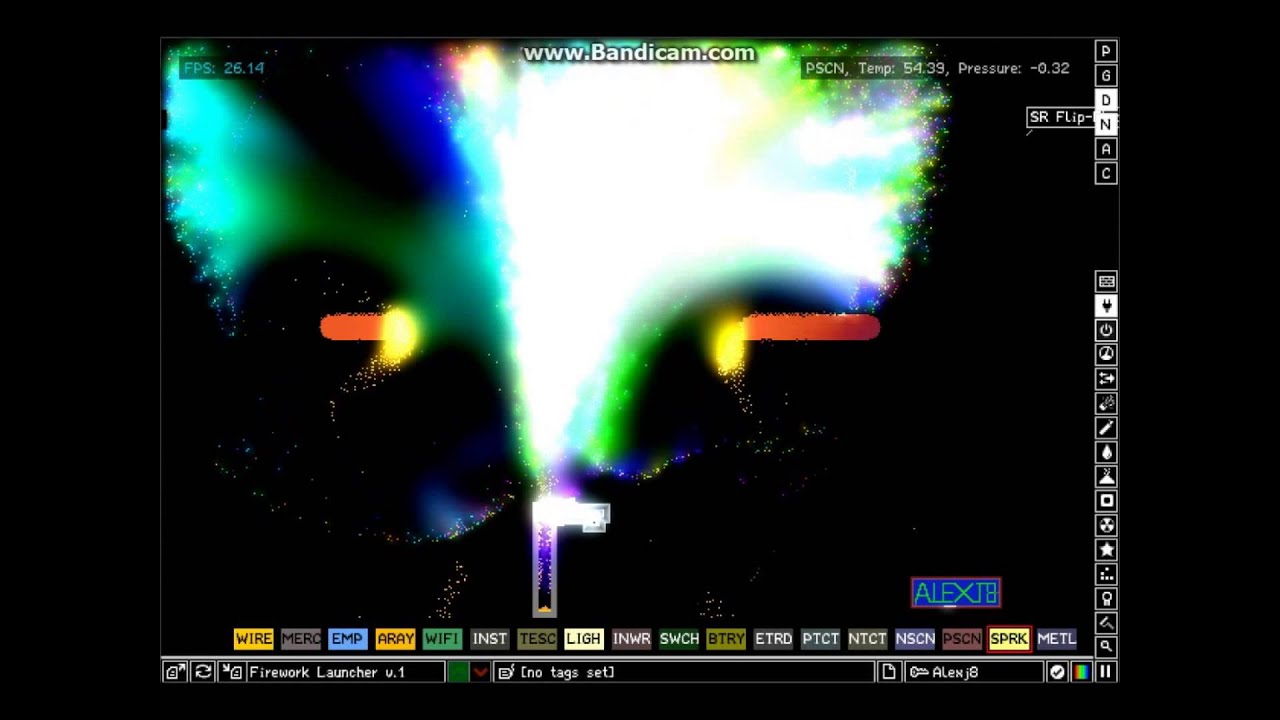The image size is (1280, 720).
Task: Toggle the P quick option
Action: (1106, 51)
